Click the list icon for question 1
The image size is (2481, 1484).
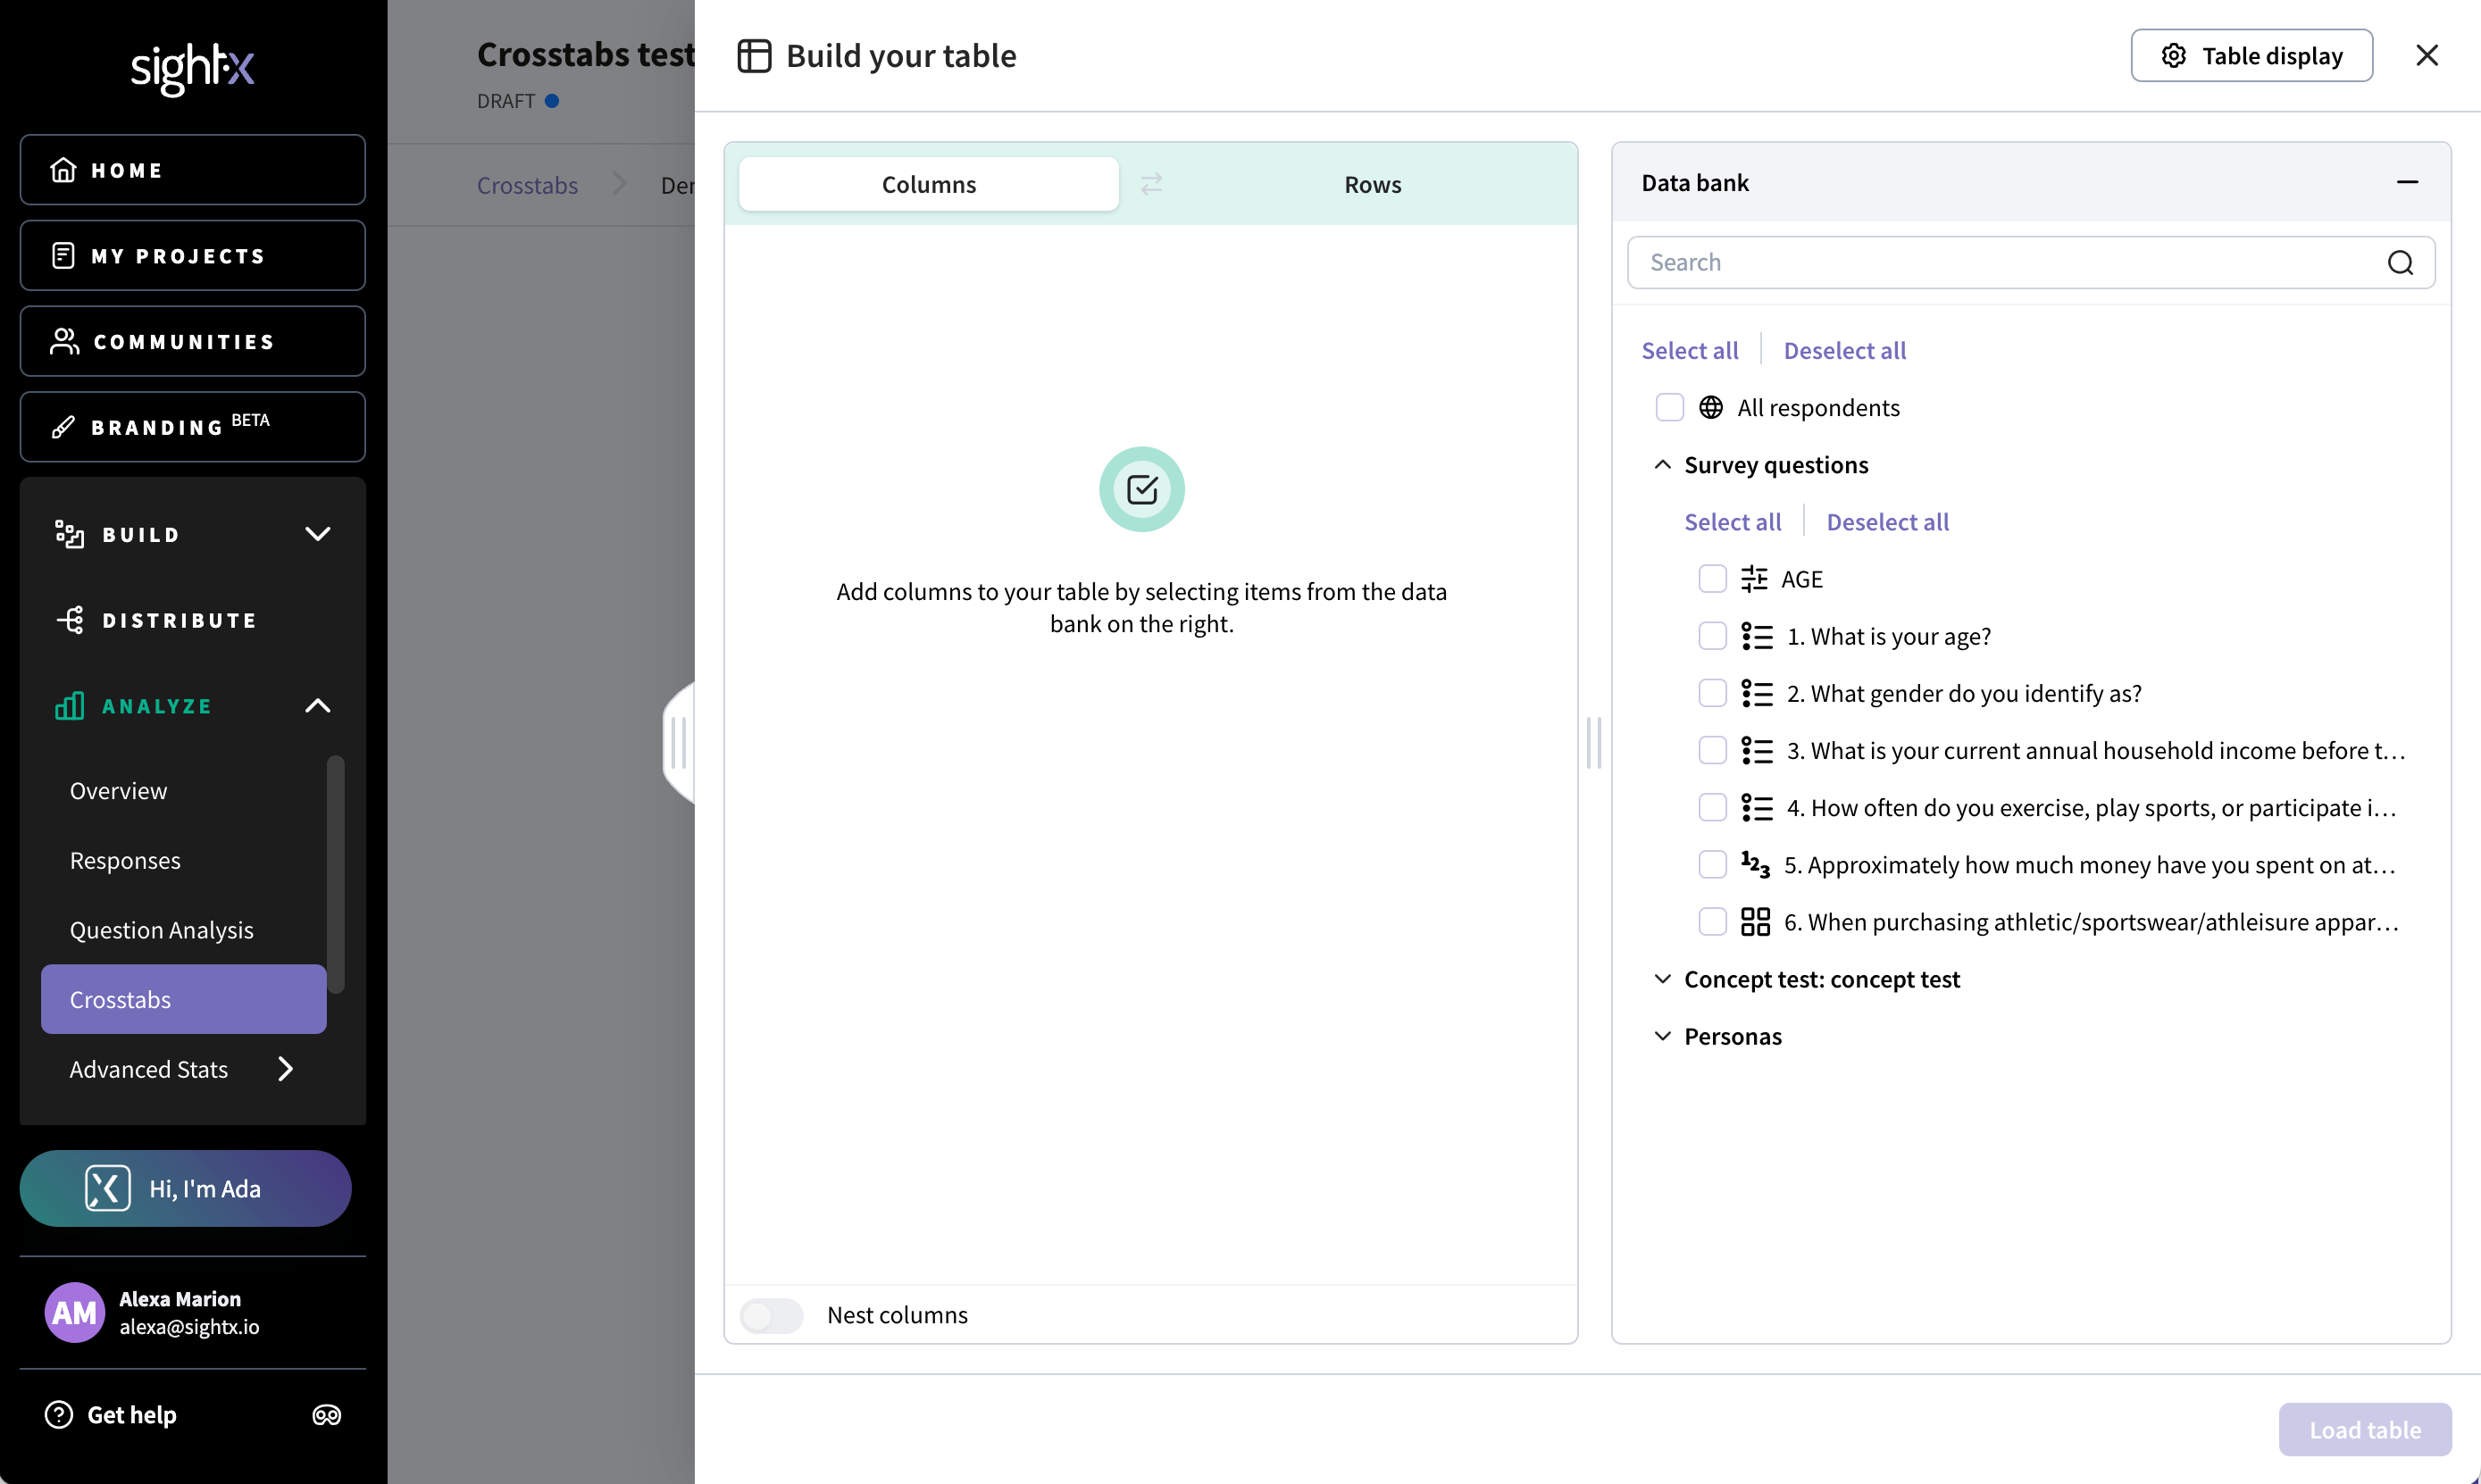coord(1757,636)
